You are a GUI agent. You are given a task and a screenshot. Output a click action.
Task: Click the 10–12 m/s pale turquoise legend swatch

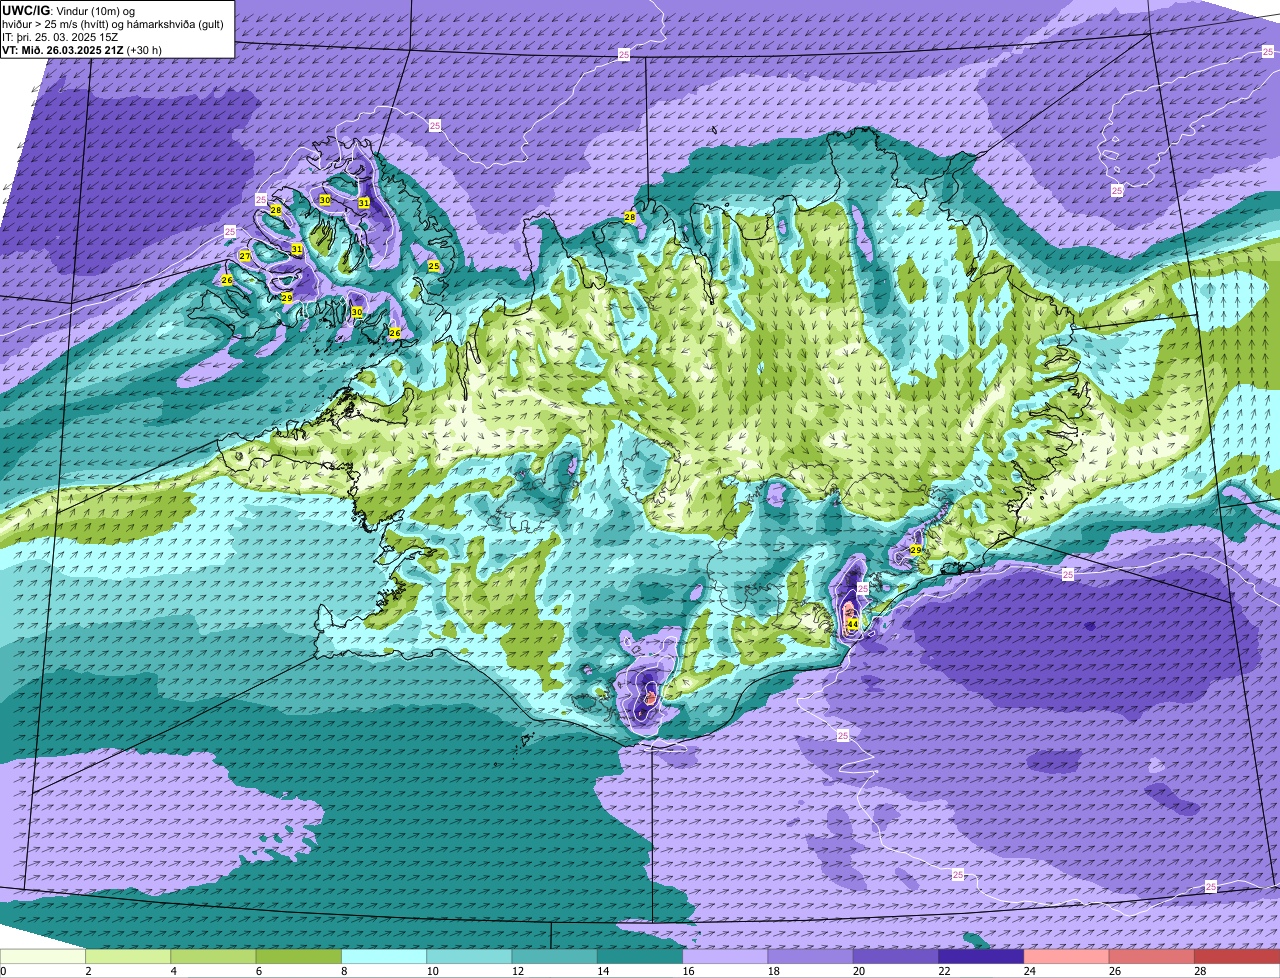469,956
